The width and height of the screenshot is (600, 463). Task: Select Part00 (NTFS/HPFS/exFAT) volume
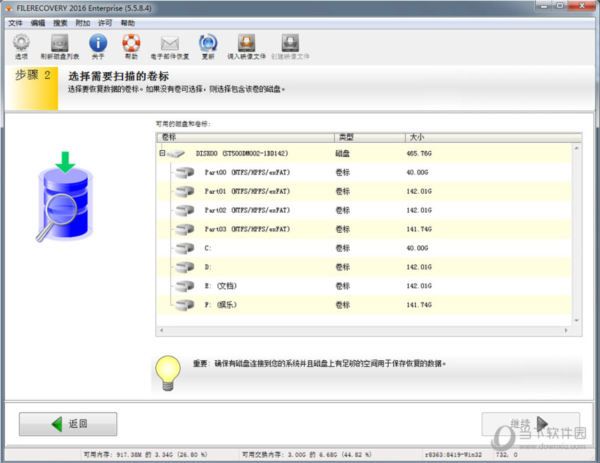(x=247, y=173)
